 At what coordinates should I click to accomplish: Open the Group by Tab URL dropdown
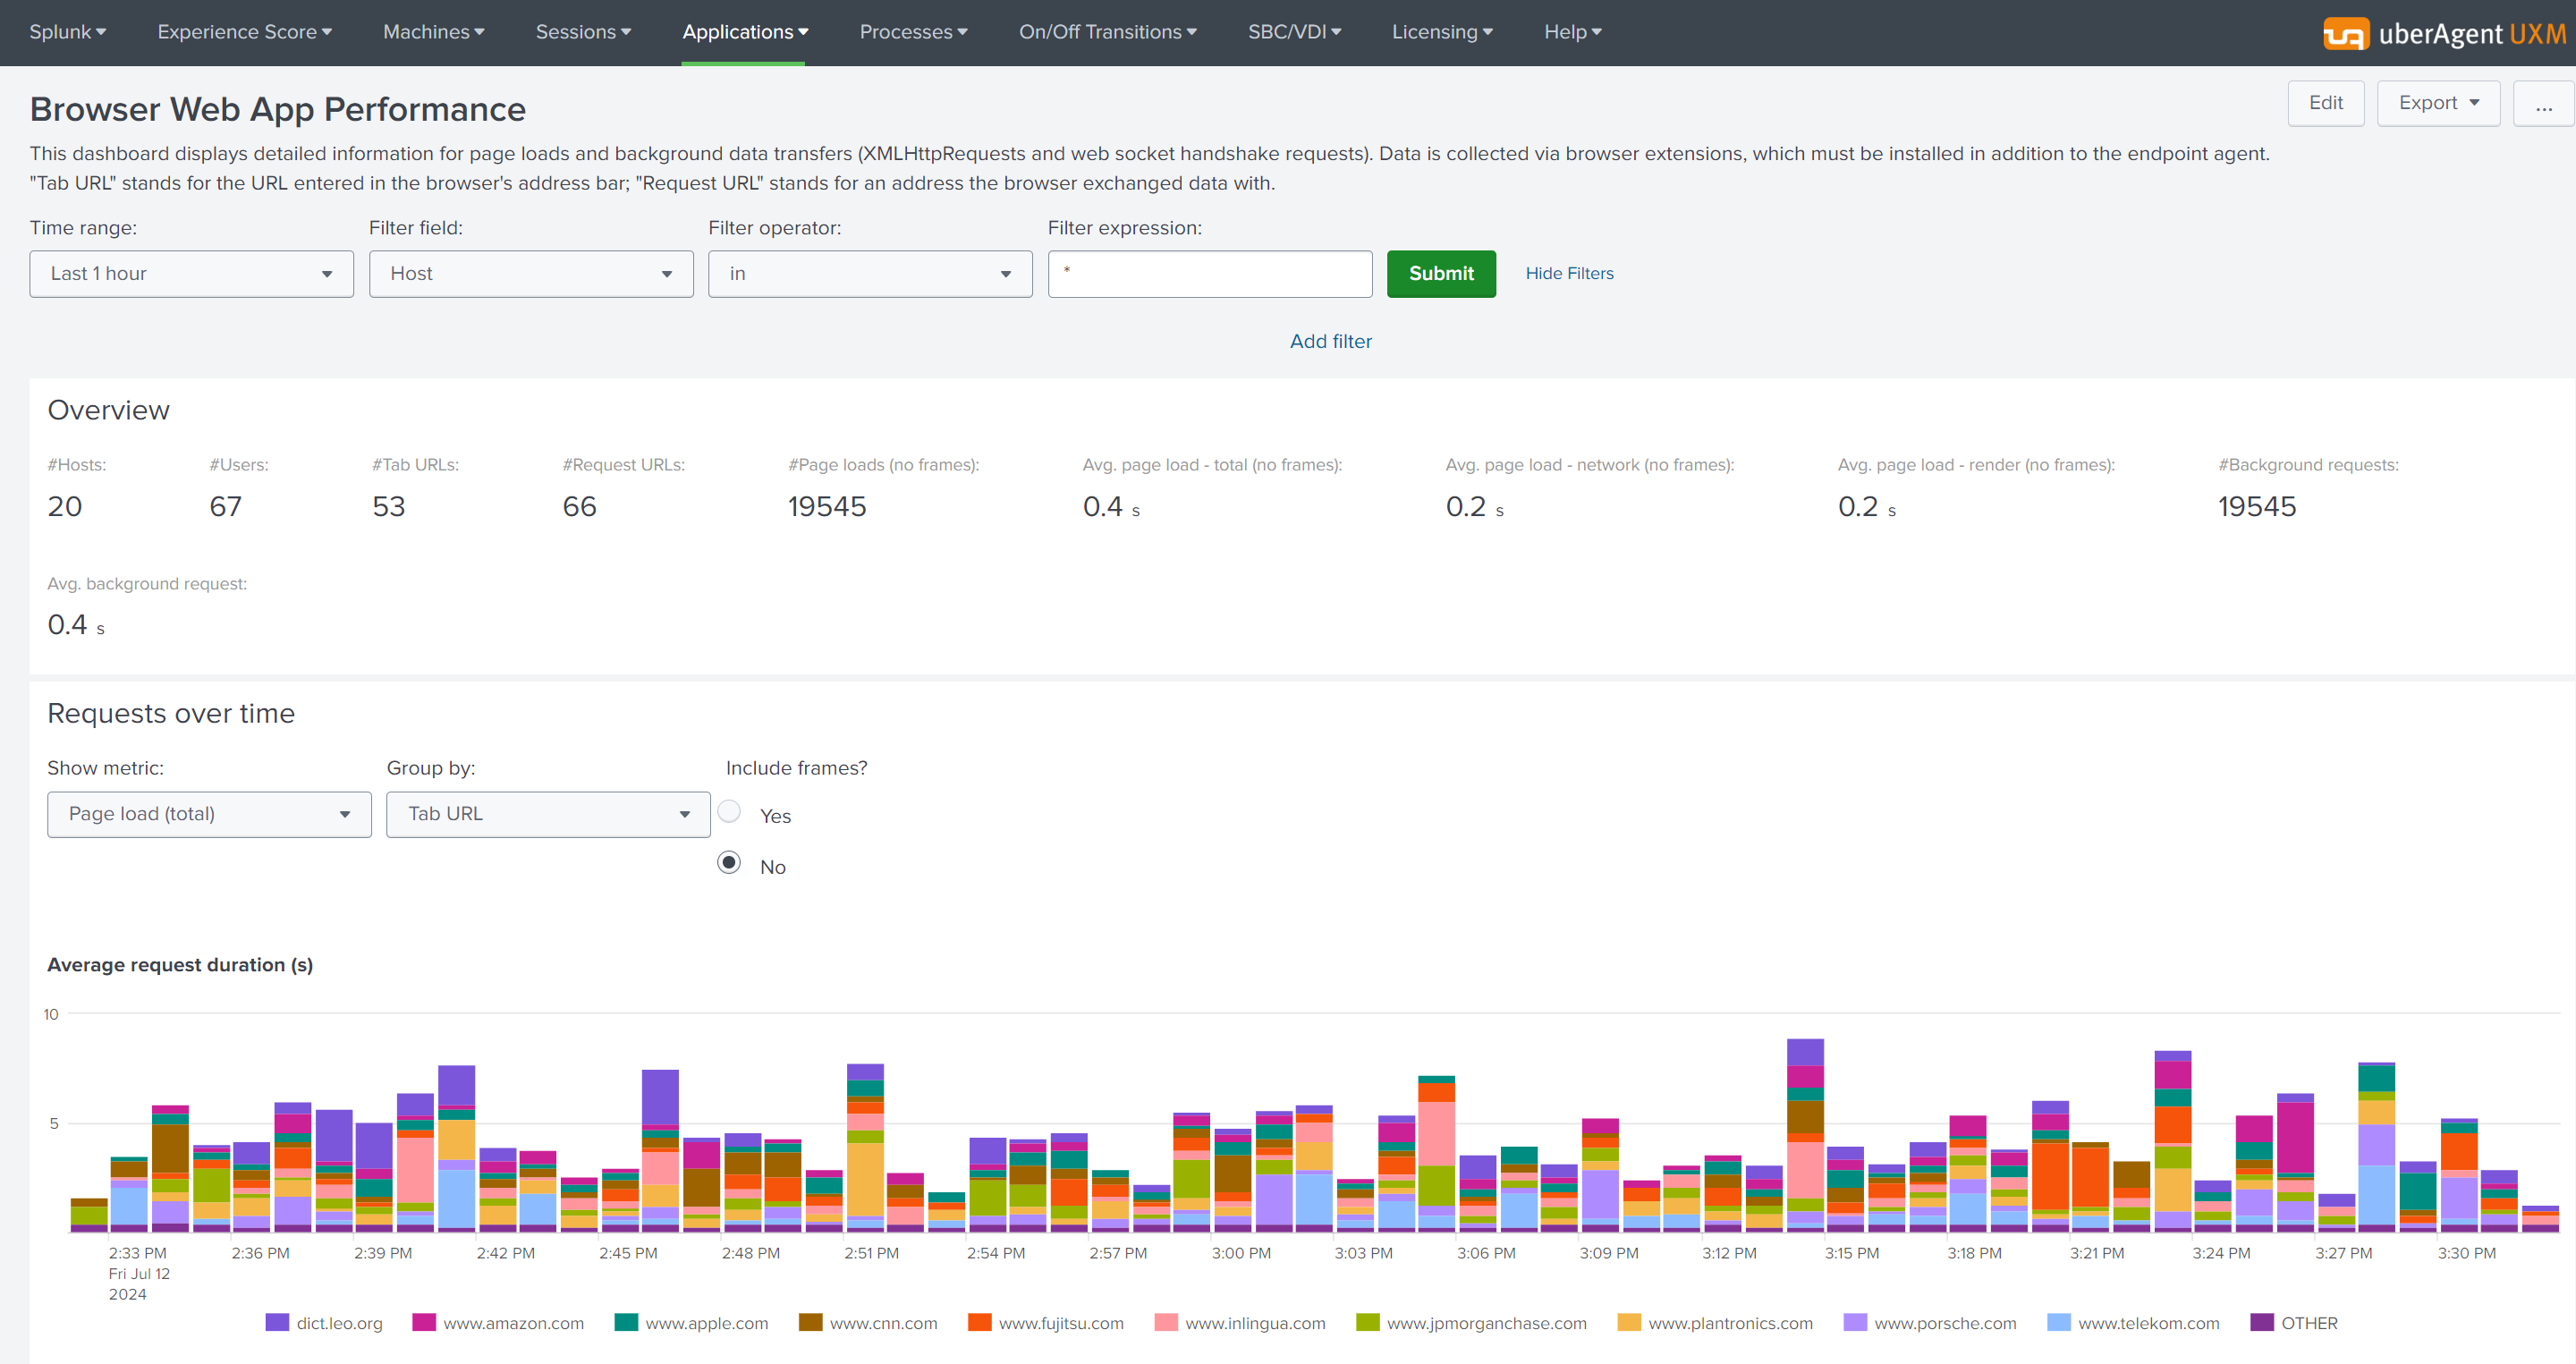coord(548,814)
